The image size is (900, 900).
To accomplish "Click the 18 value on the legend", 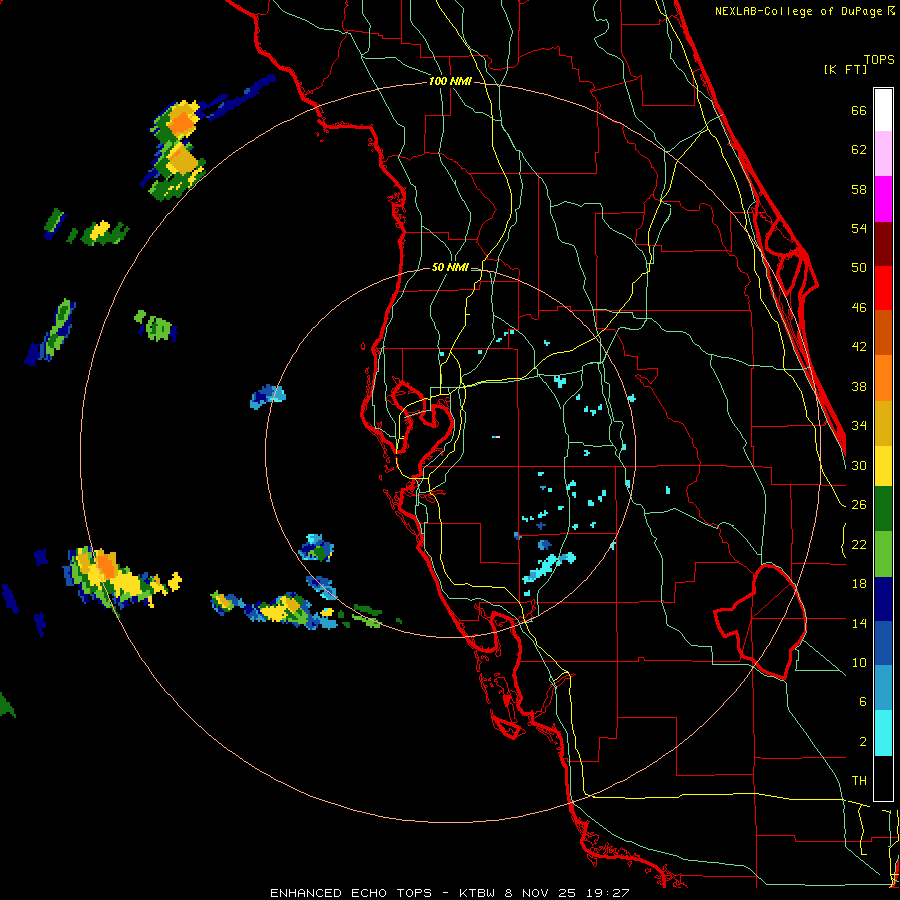I will (x=859, y=584).
